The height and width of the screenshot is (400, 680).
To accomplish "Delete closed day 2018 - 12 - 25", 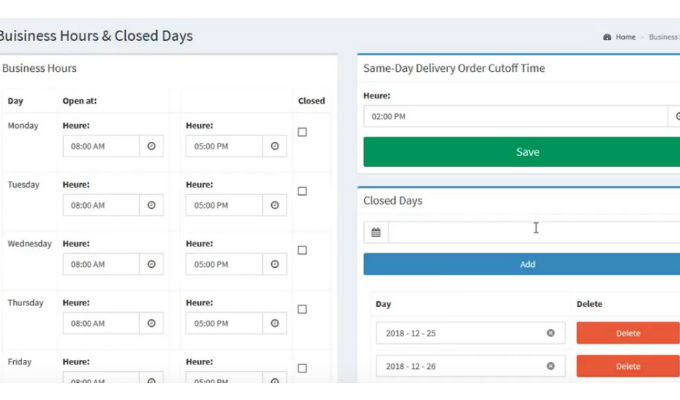I will click(628, 333).
